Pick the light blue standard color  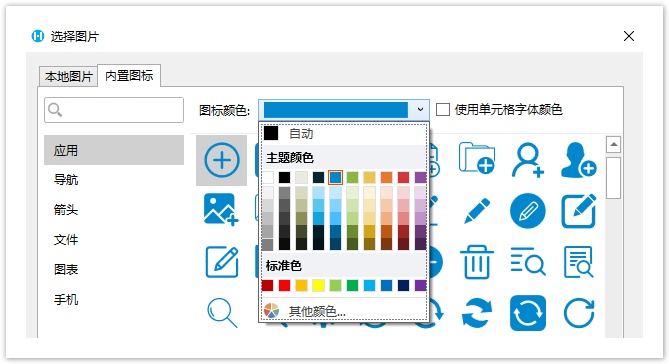click(369, 285)
